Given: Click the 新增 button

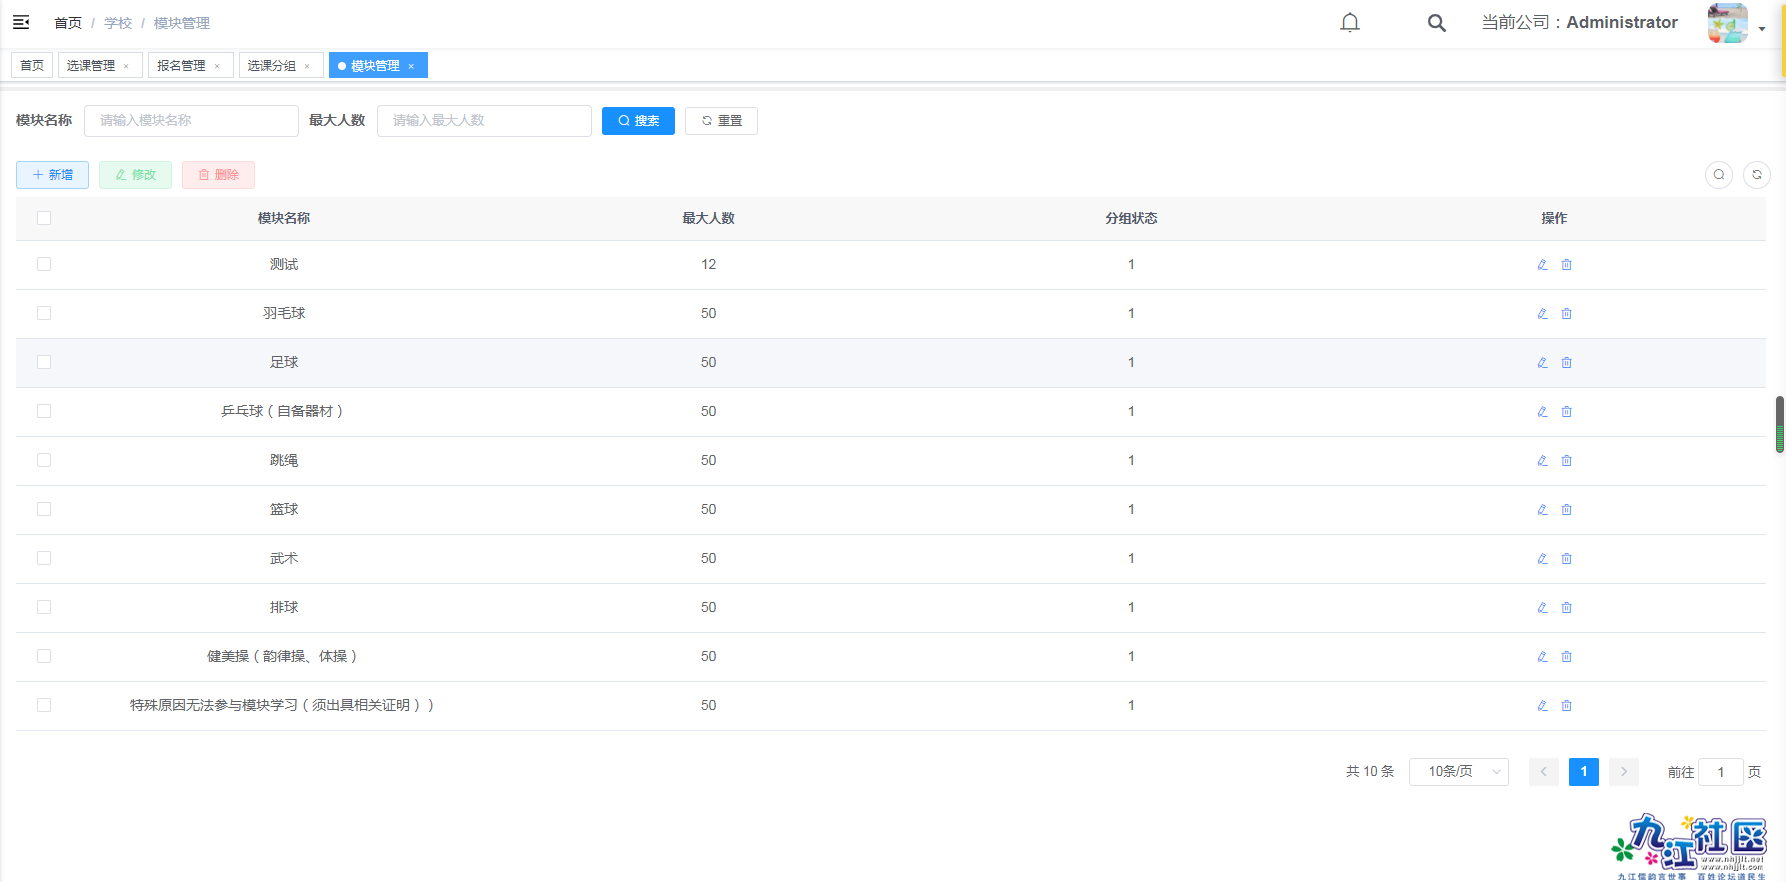Looking at the screenshot, I should [52, 175].
